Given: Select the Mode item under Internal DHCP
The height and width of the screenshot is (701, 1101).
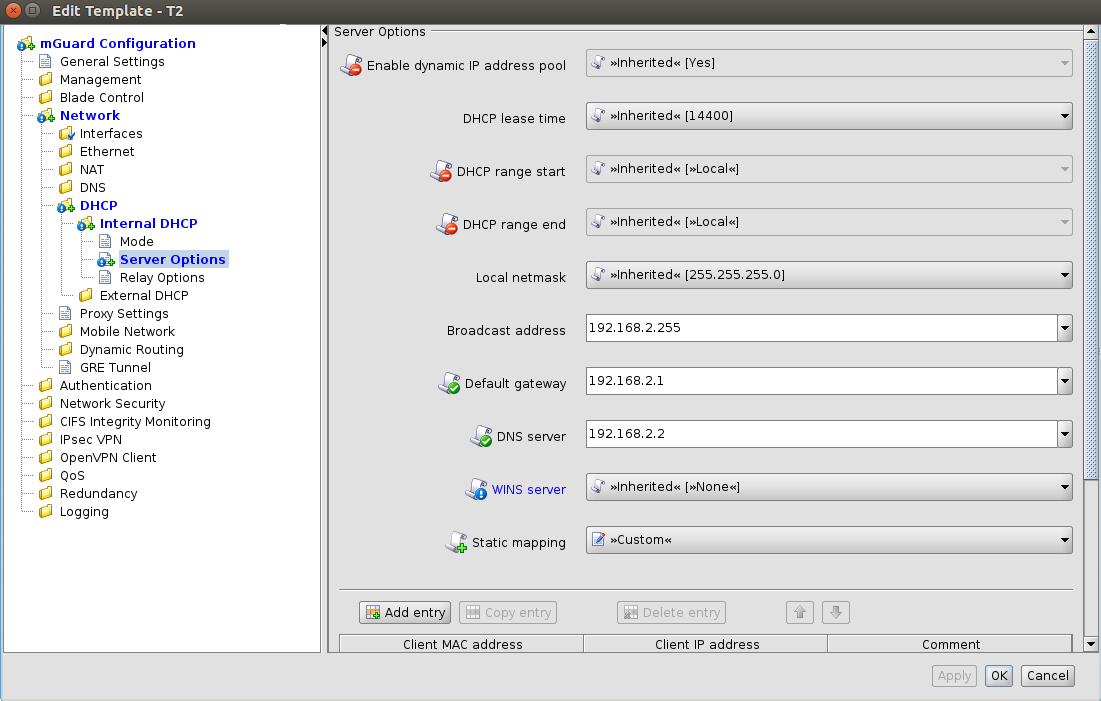Looking at the screenshot, I should point(136,241).
